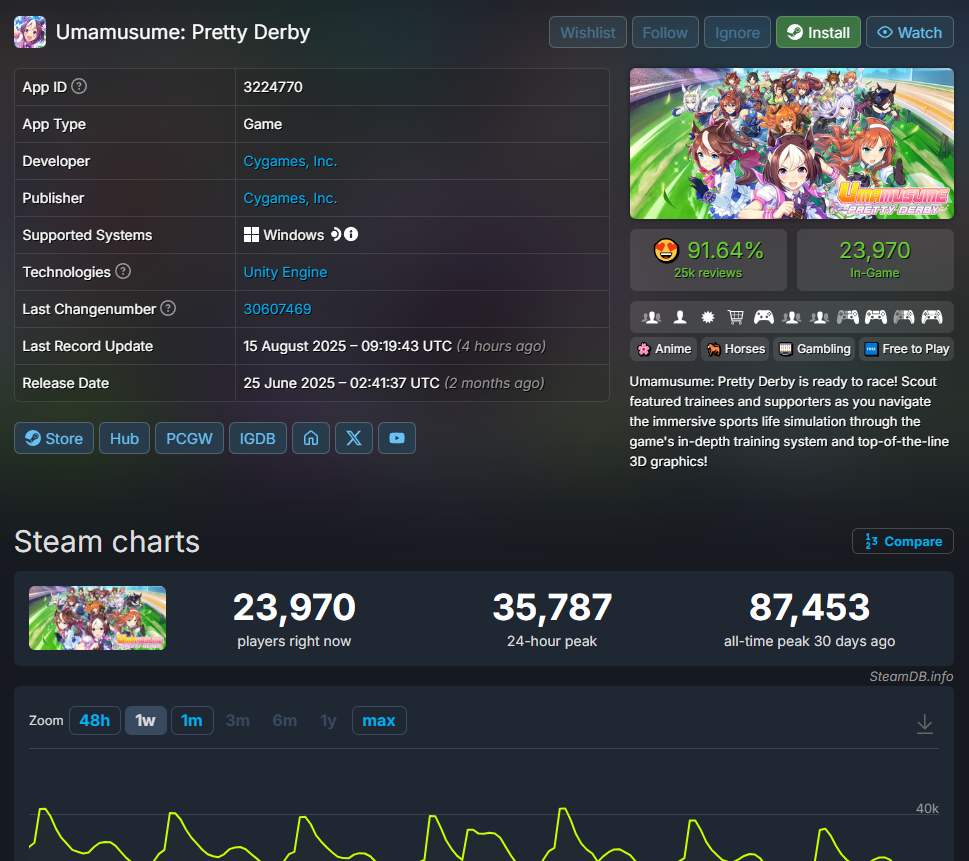
Task: Open the Horses tag
Action: point(735,349)
